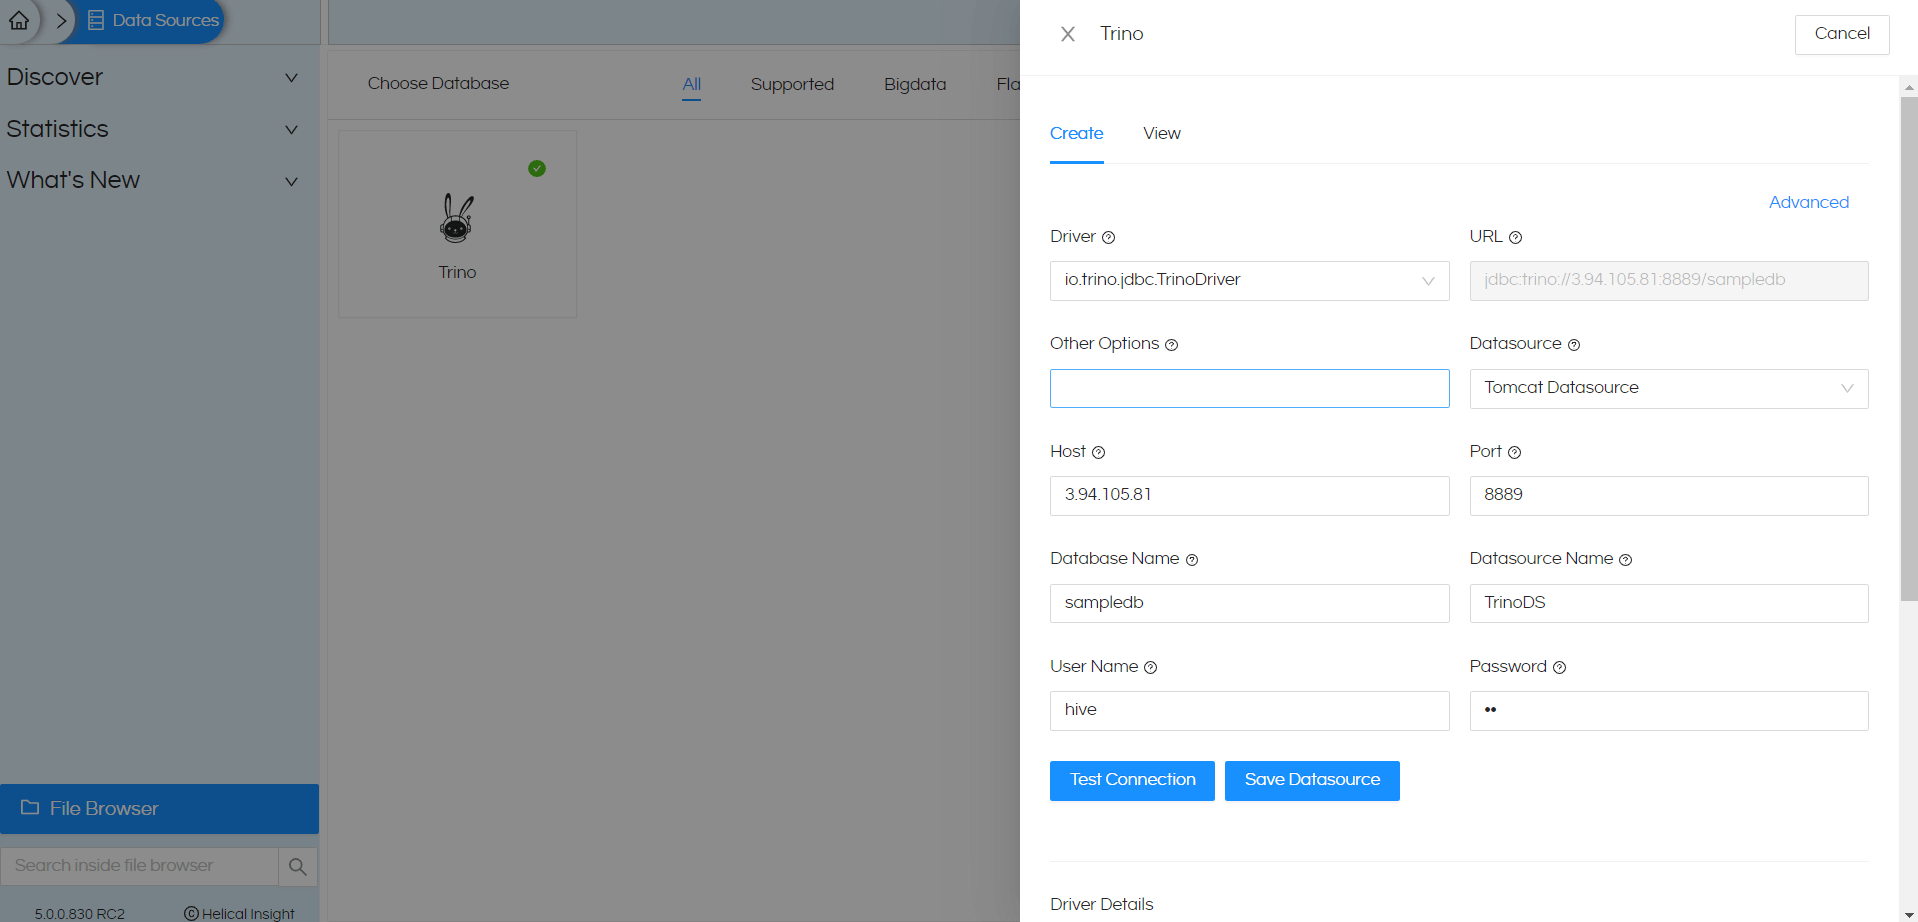Show Password help icon

(1559, 668)
